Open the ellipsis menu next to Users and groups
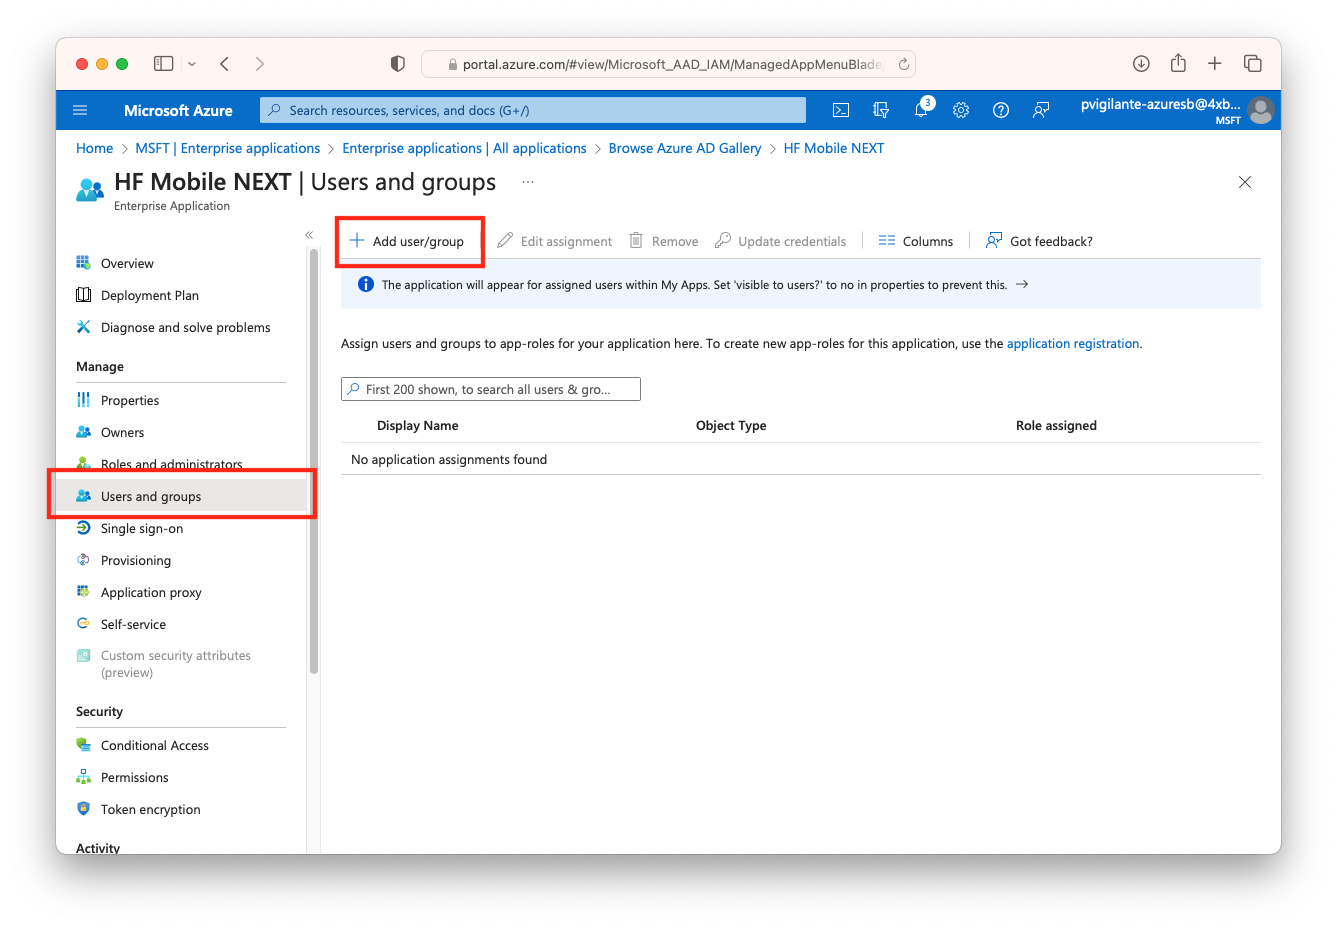This screenshot has width=1337, height=928. pos(528,182)
